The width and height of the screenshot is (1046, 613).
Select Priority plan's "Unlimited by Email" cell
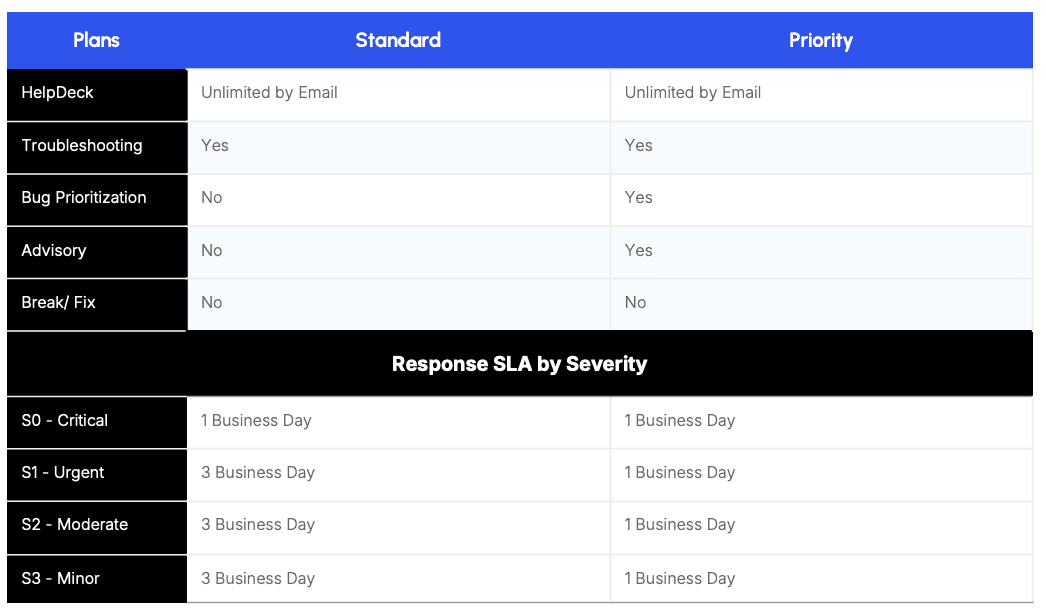tap(693, 93)
